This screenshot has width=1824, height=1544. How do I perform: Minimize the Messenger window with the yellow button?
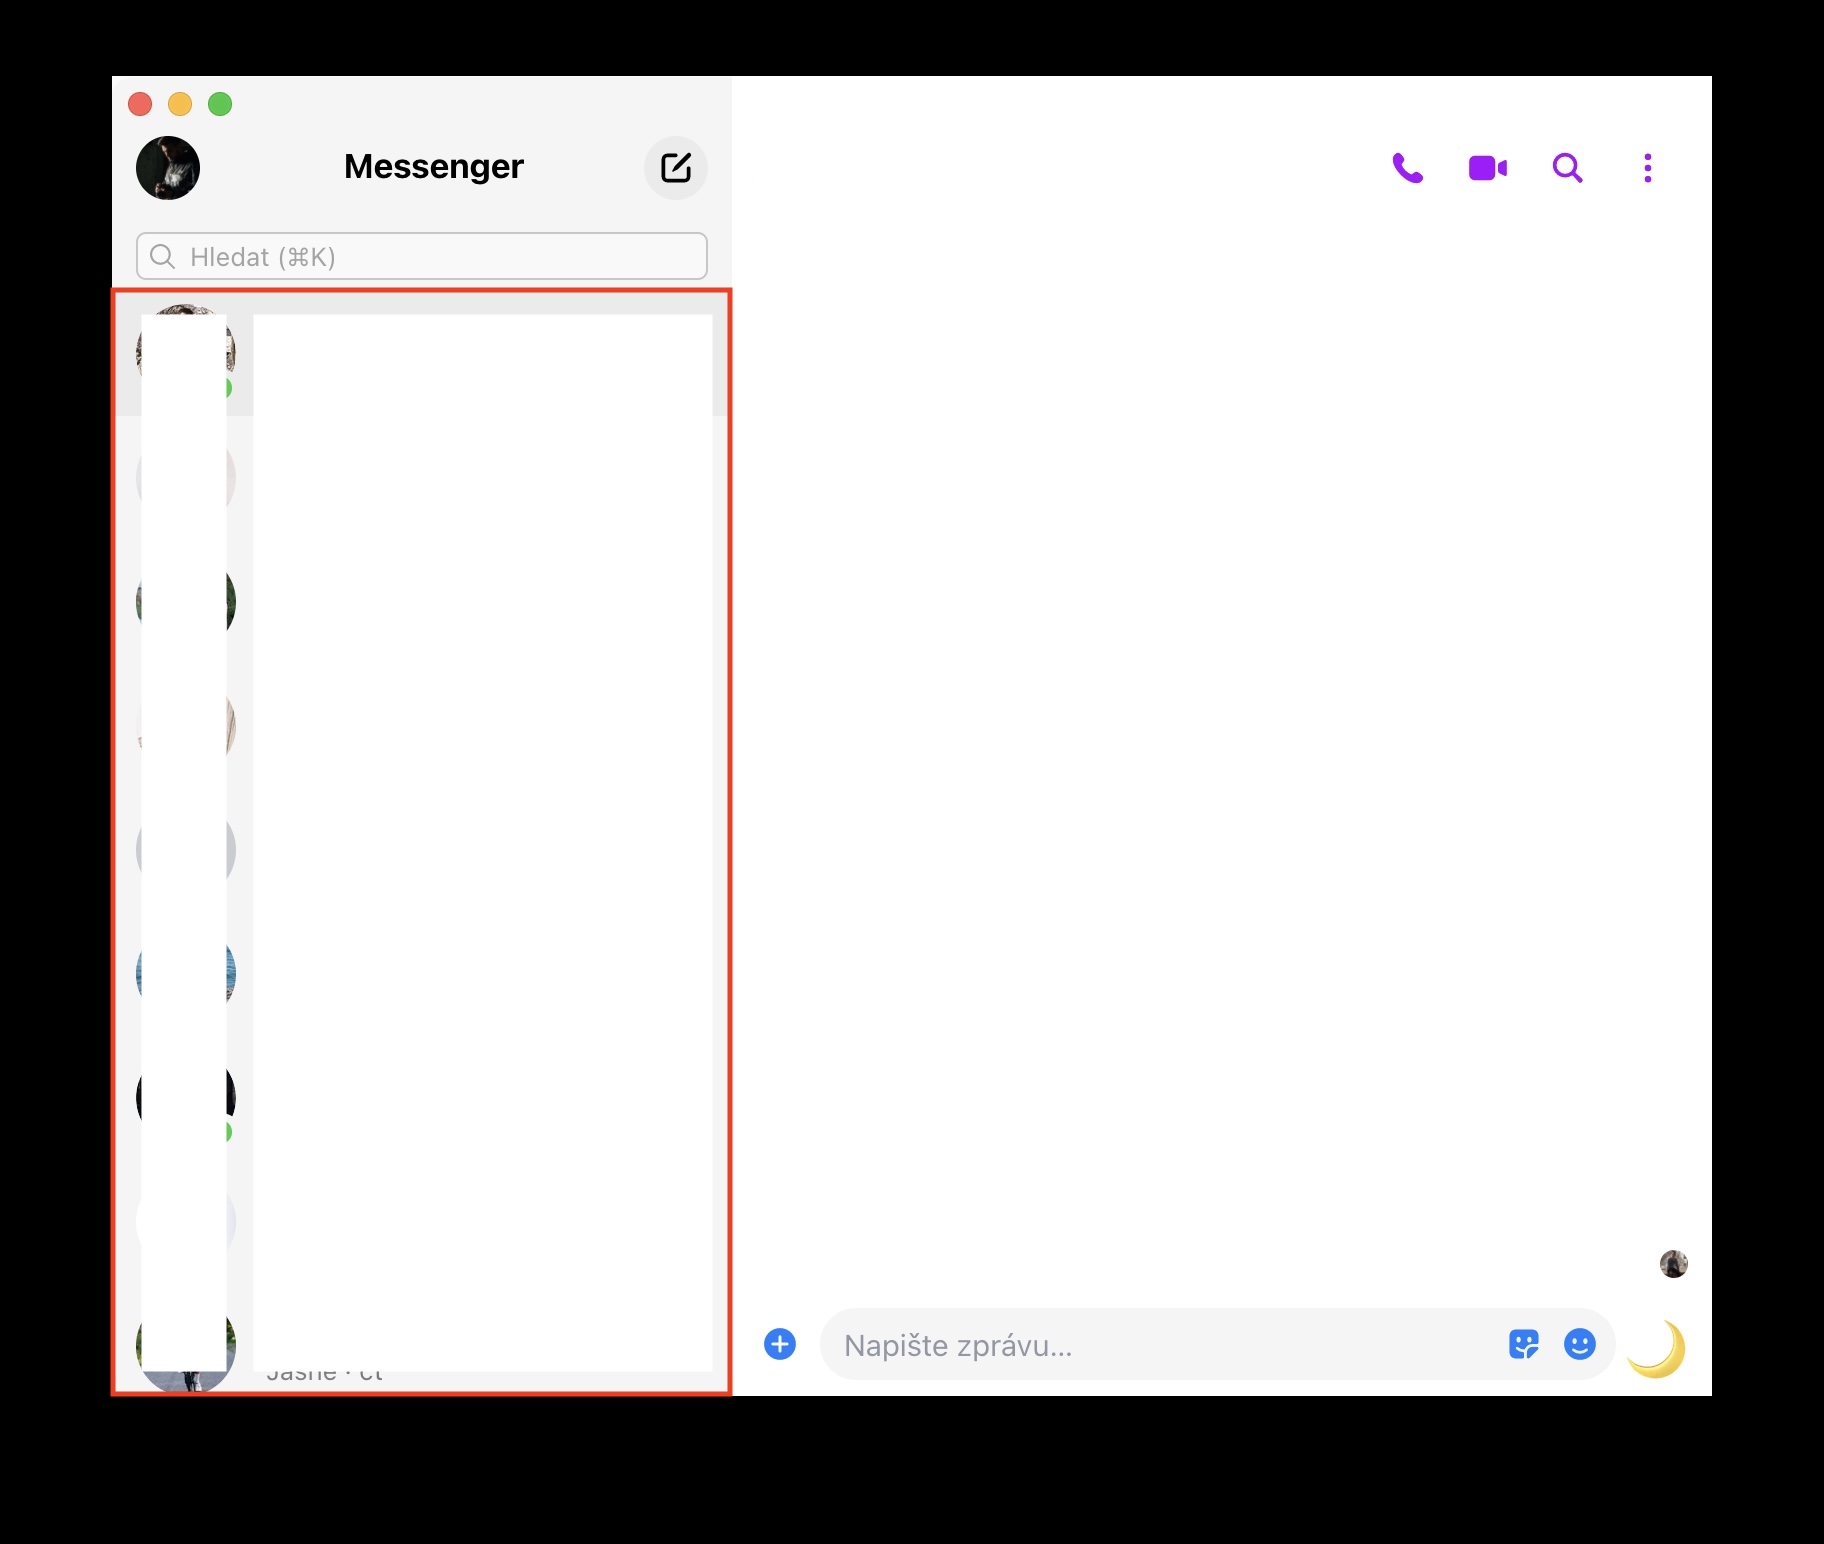(x=180, y=104)
